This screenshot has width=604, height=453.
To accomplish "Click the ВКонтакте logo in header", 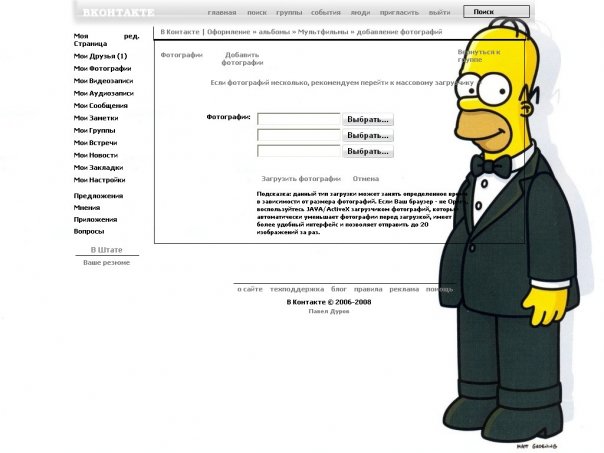I will coord(118,12).
